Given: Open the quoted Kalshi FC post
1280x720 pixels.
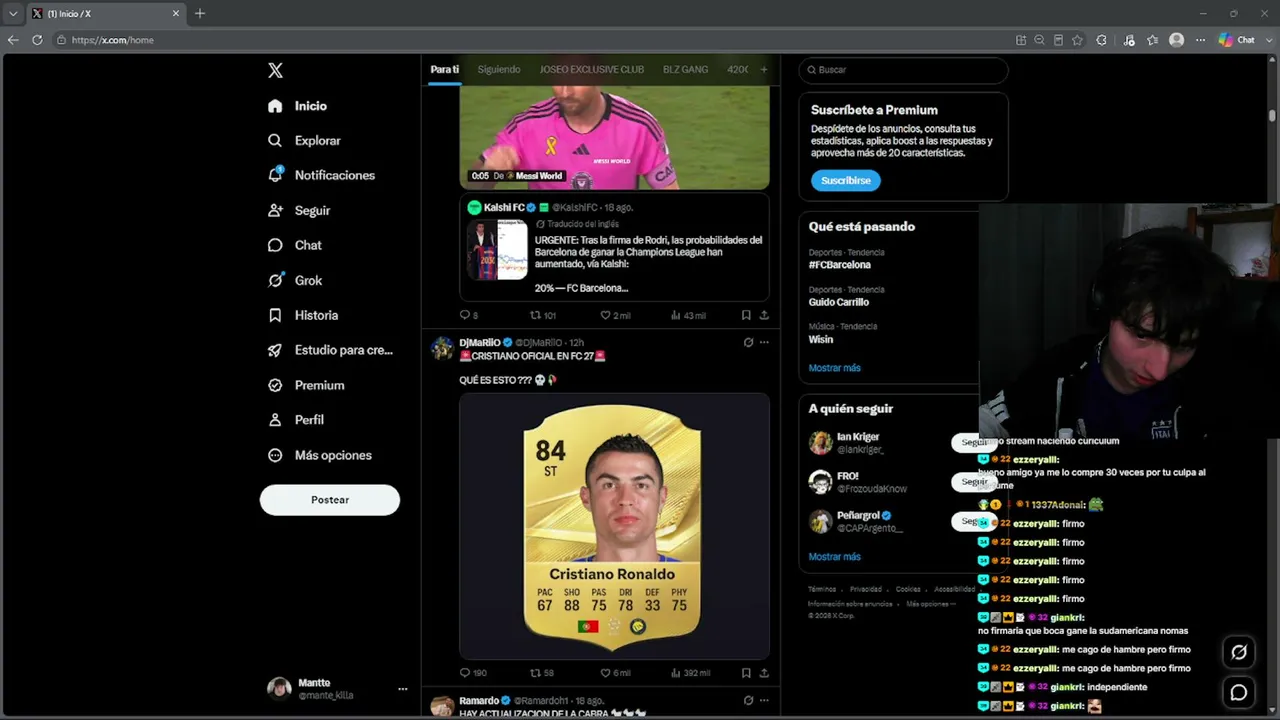Looking at the screenshot, I should tap(614, 247).
